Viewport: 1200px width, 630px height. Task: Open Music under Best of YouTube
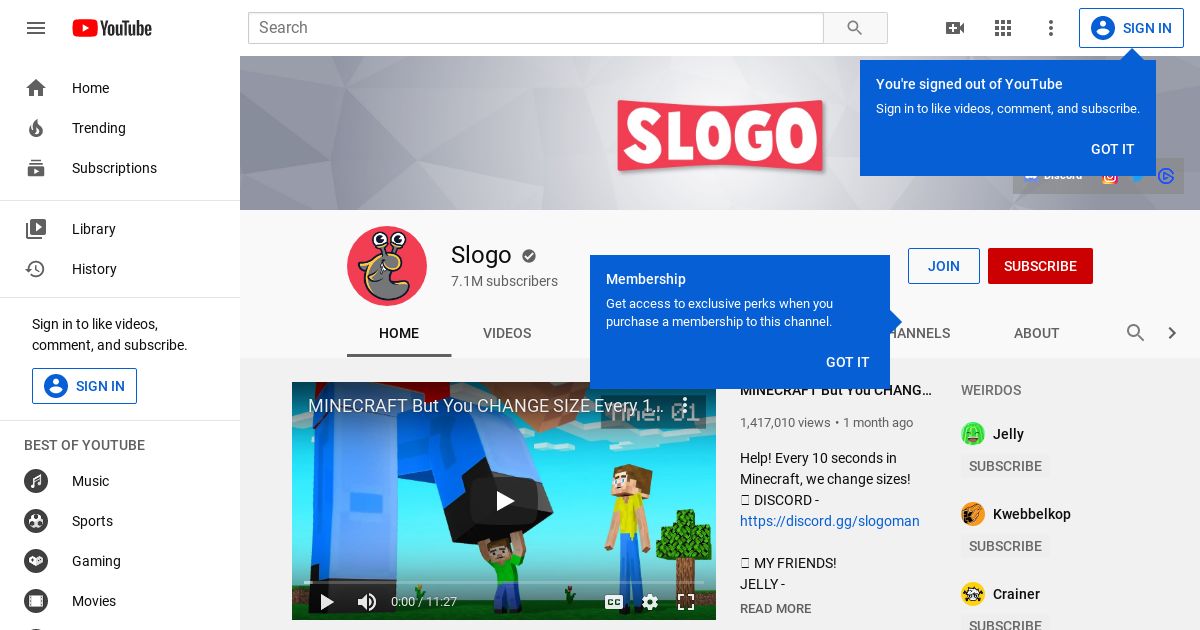(x=120, y=481)
